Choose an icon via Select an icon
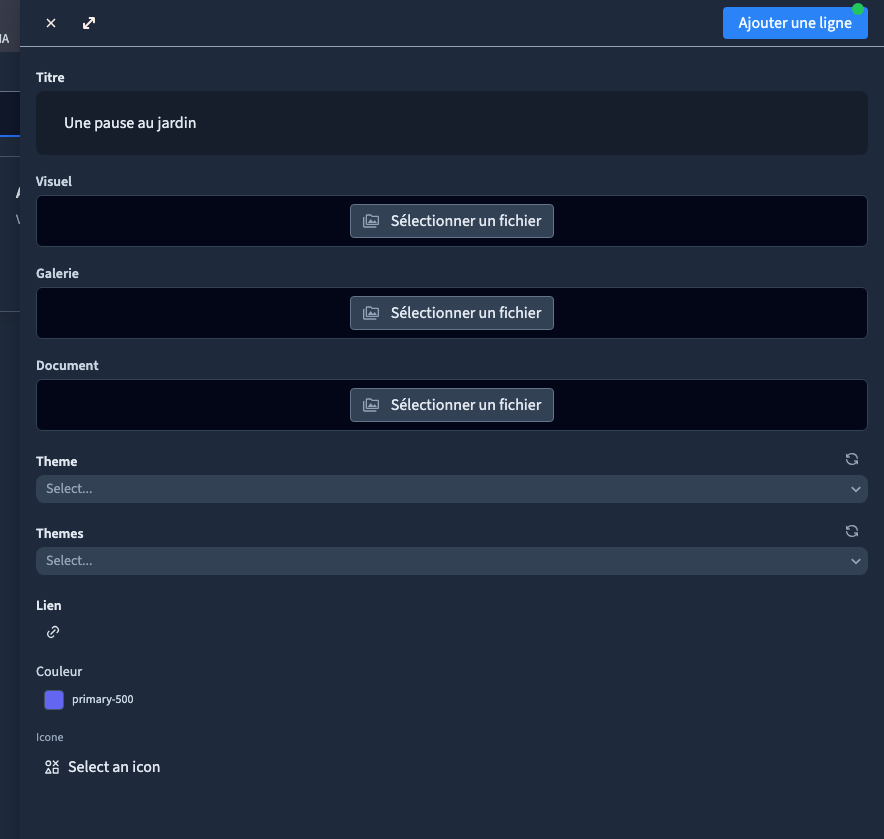The image size is (884, 839). (x=103, y=767)
